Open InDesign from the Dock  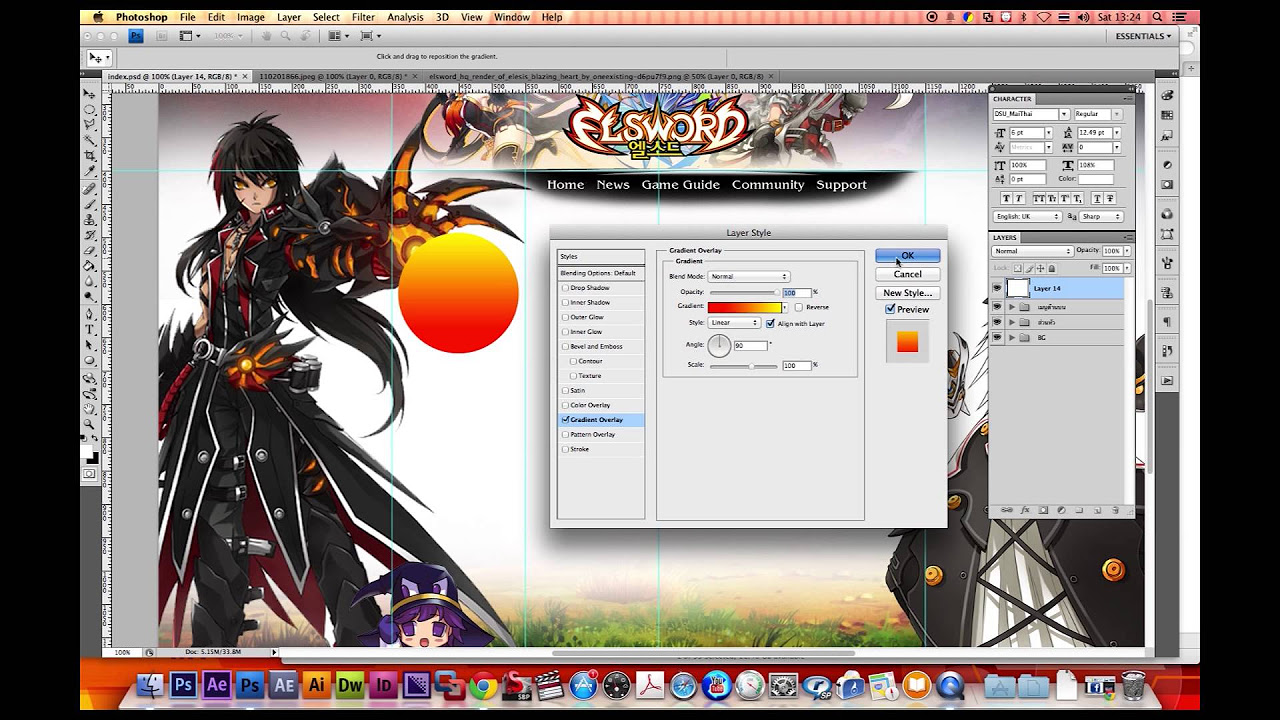pyautogui.click(x=383, y=685)
